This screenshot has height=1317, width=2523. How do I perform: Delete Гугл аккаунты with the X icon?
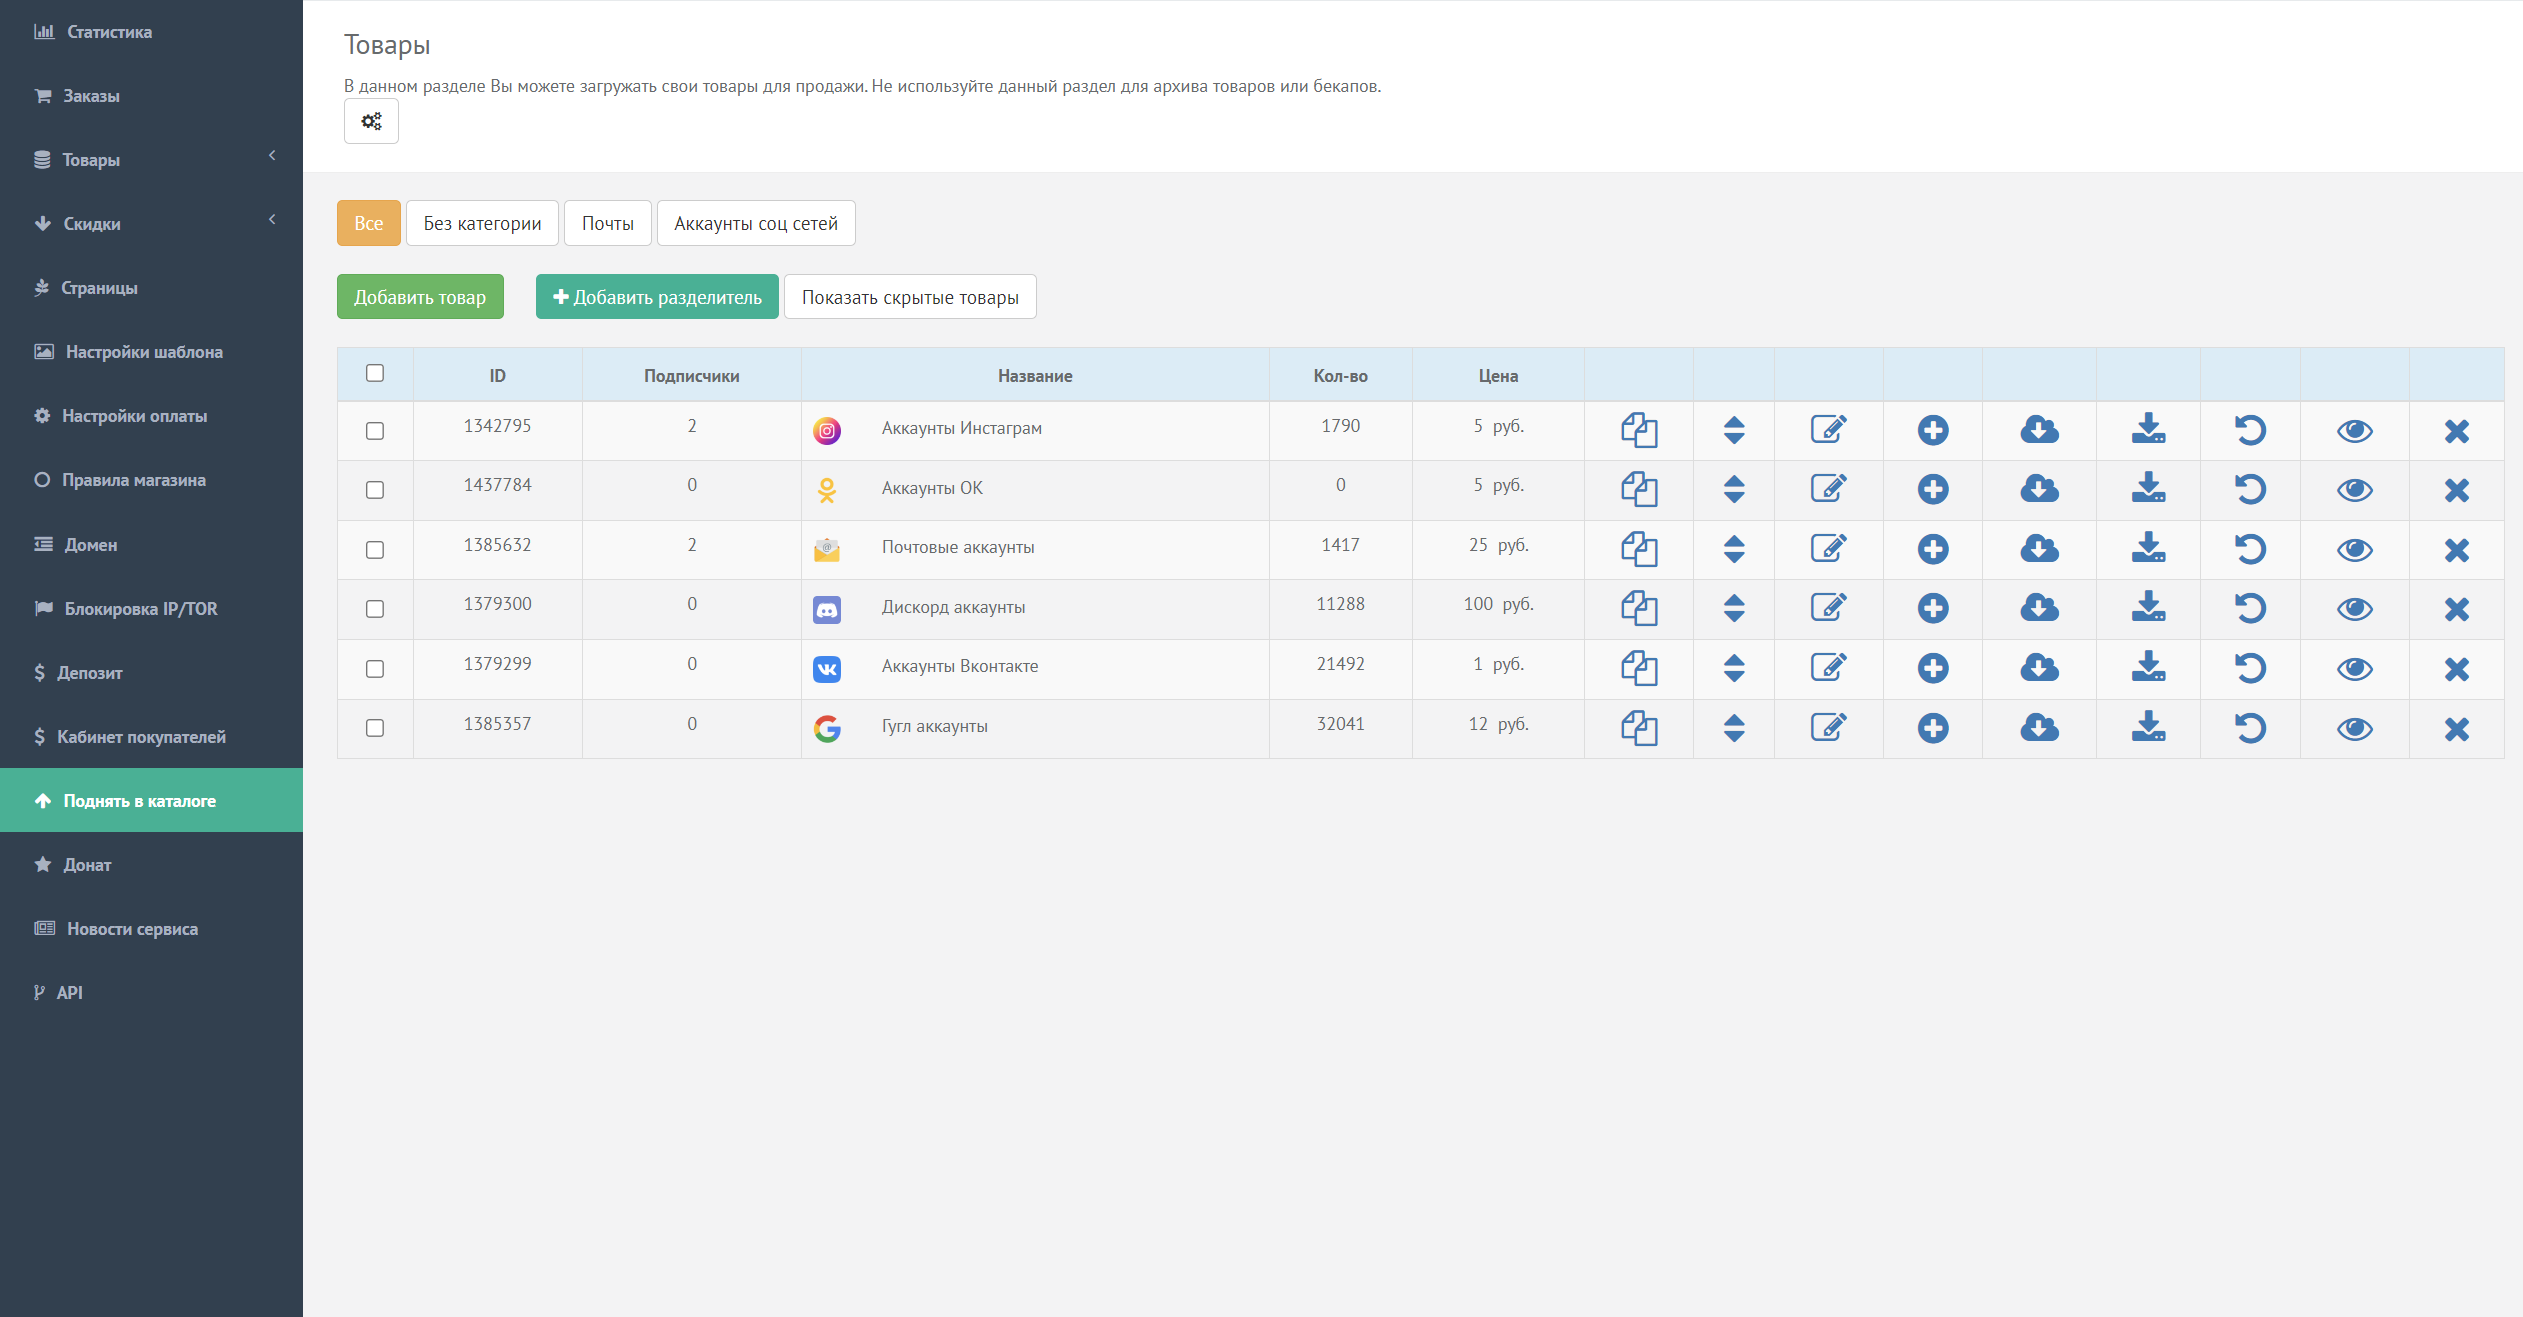pos(2457,728)
